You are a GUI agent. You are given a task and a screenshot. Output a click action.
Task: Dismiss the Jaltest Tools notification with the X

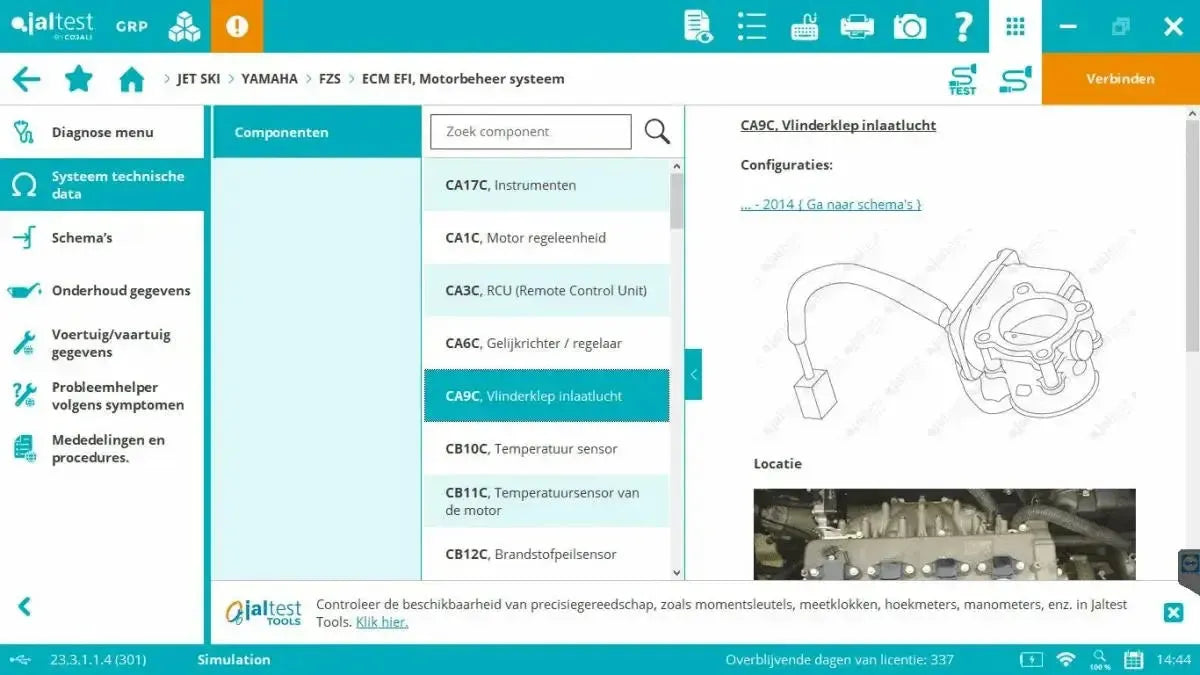pyautogui.click(x=1171, y=610)
